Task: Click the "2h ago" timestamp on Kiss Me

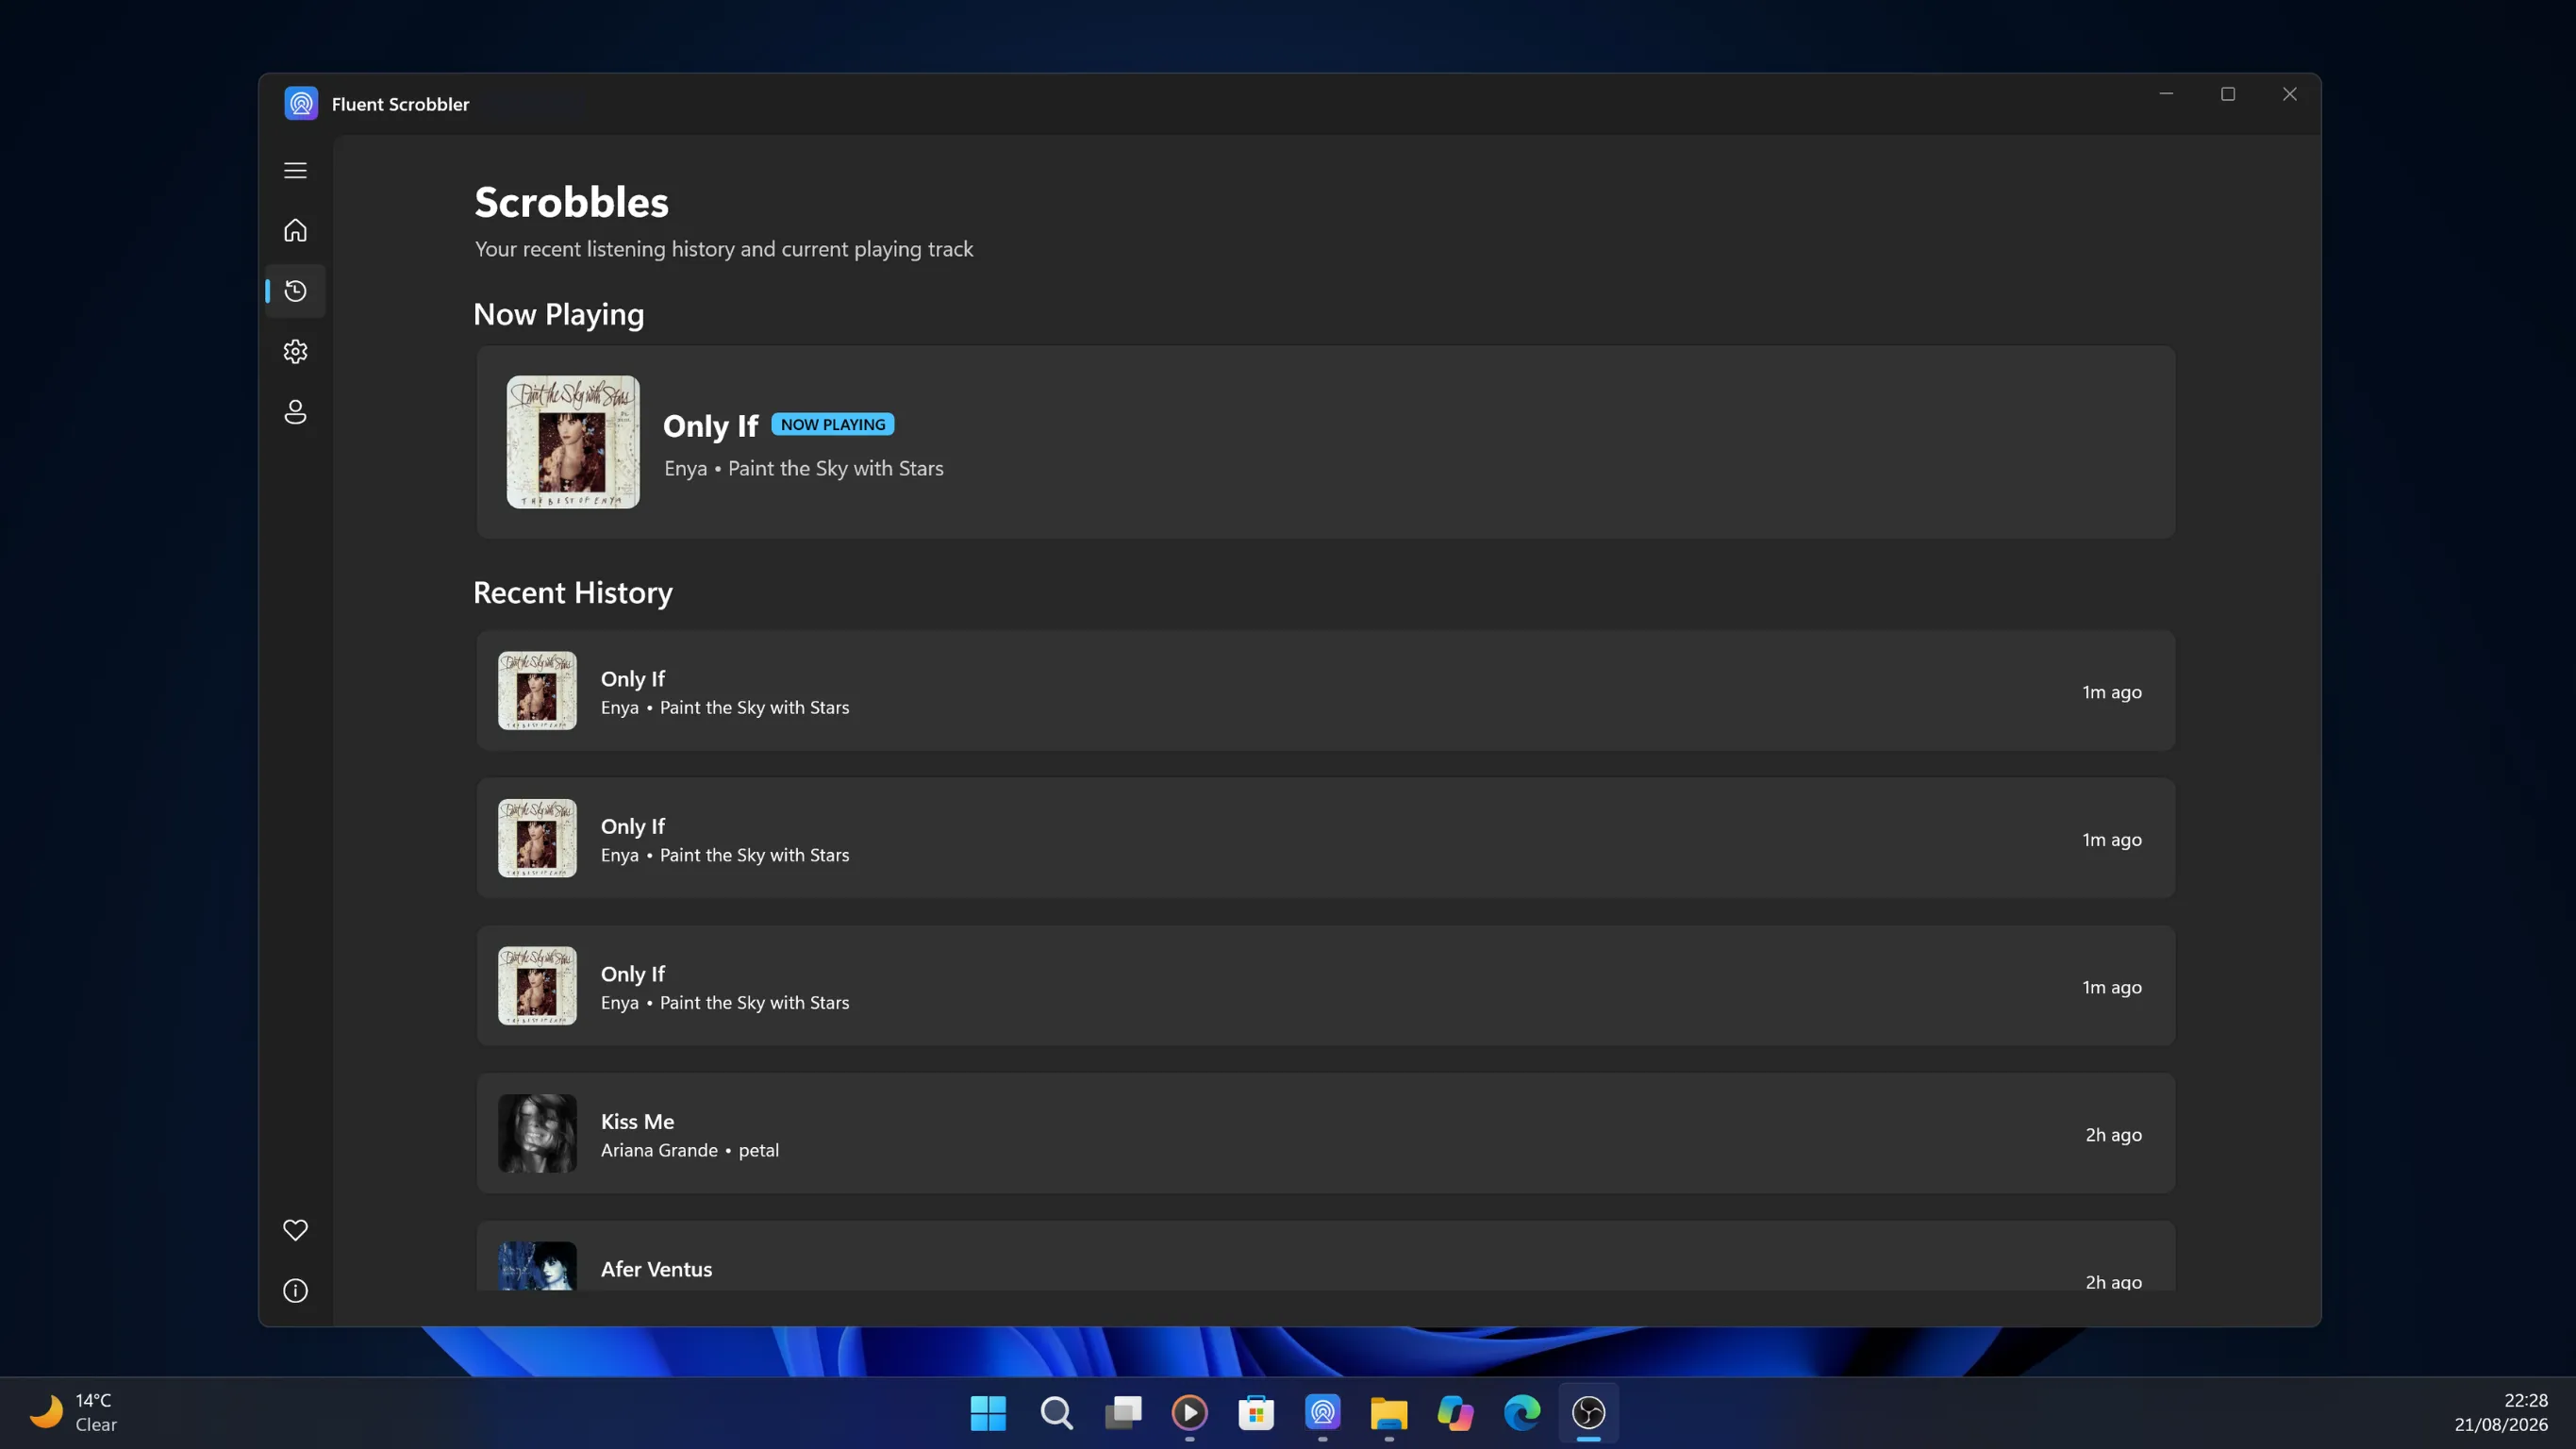Action: [2114, 1134]
